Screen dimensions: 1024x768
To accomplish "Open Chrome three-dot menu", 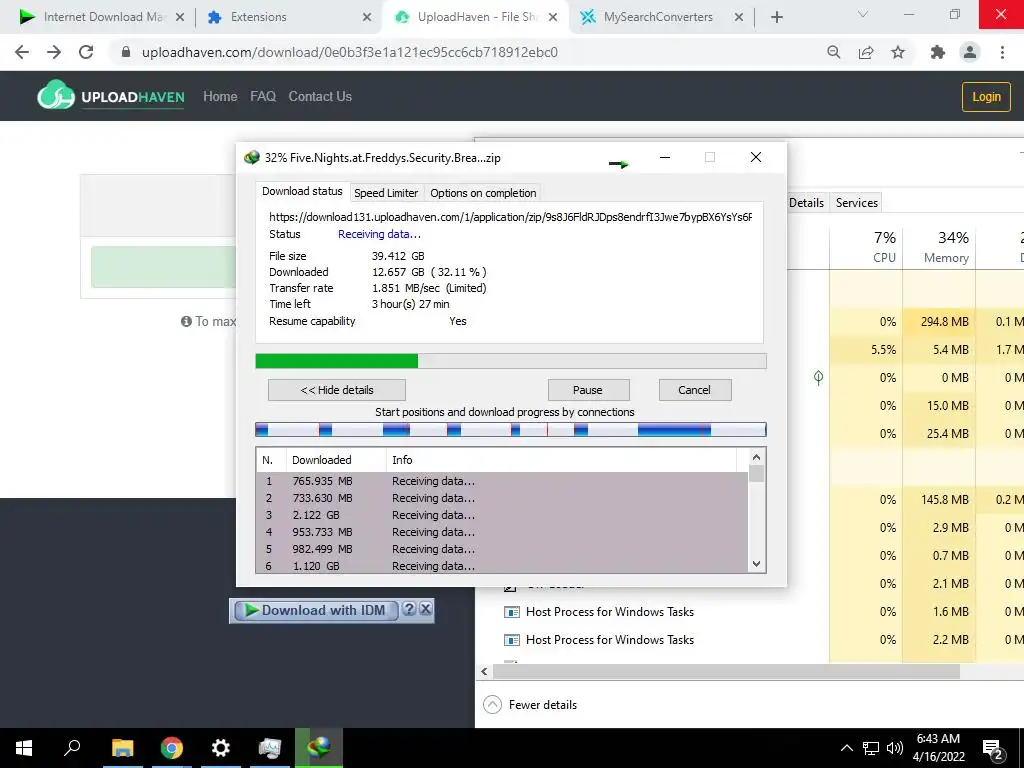I will pos(1002,52).
